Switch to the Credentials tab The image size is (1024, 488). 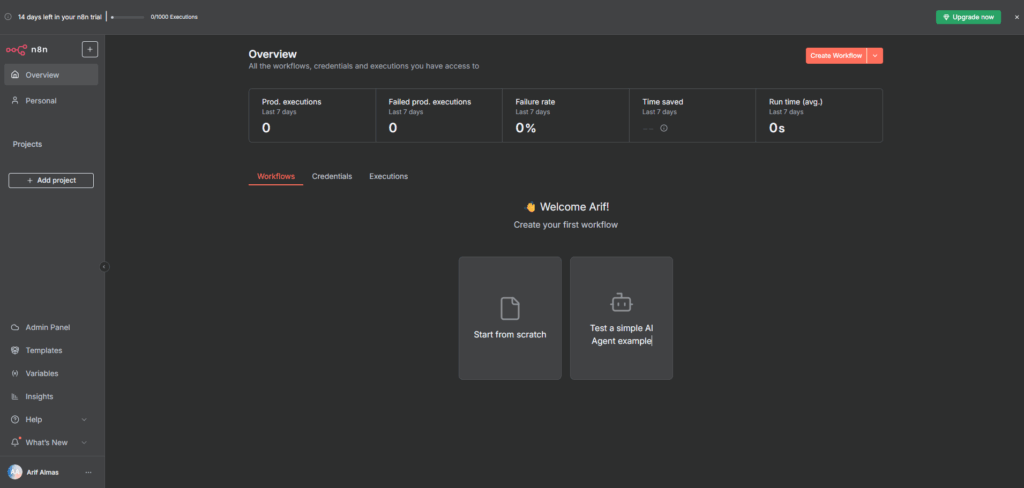332,176
